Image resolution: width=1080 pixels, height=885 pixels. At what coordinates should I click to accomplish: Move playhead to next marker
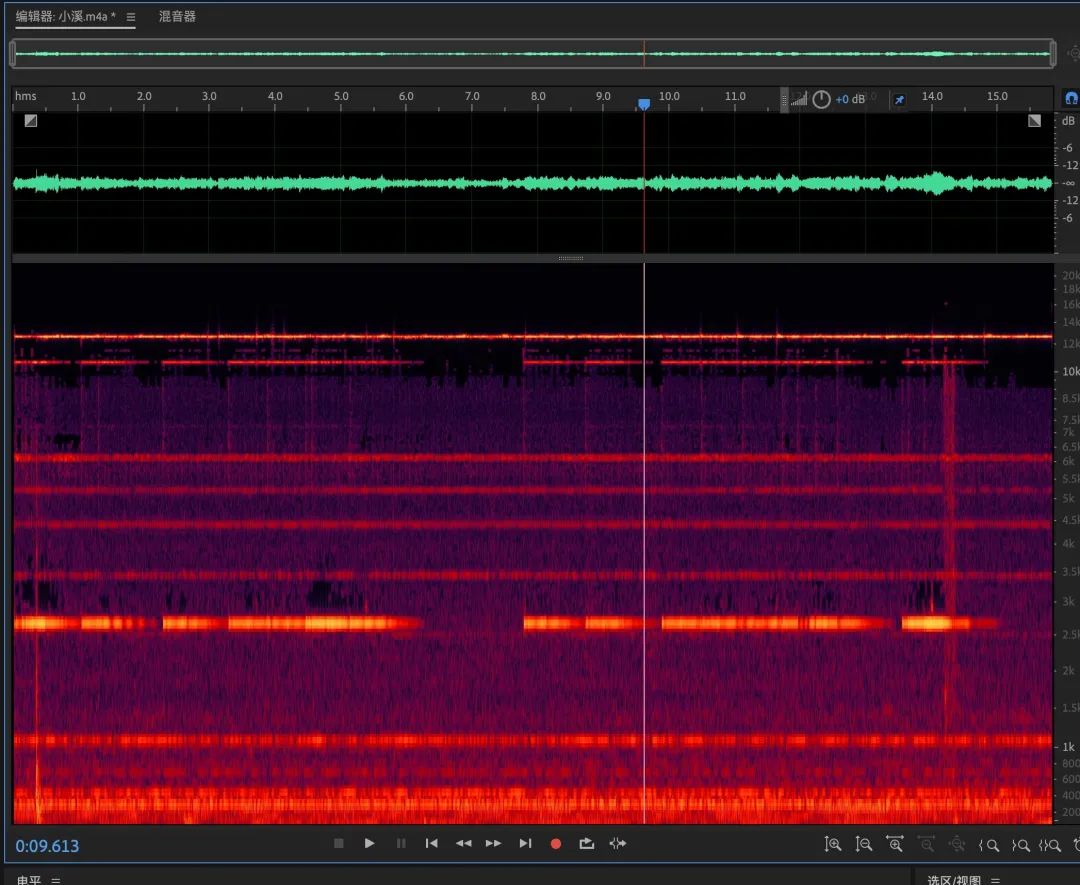(525, 843)
